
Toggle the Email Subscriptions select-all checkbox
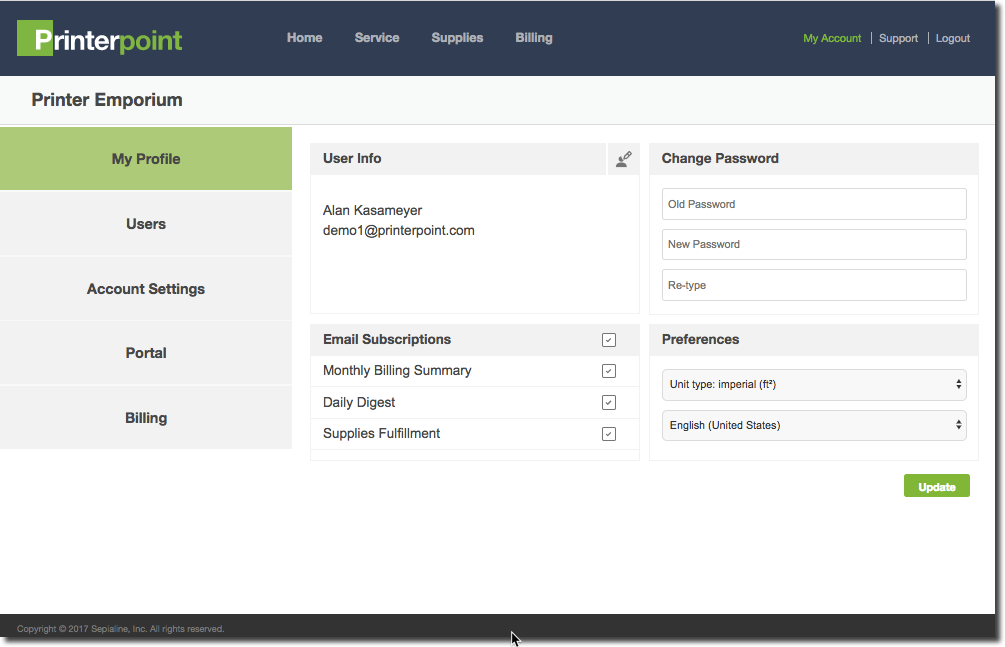click(x=609, y=340)
